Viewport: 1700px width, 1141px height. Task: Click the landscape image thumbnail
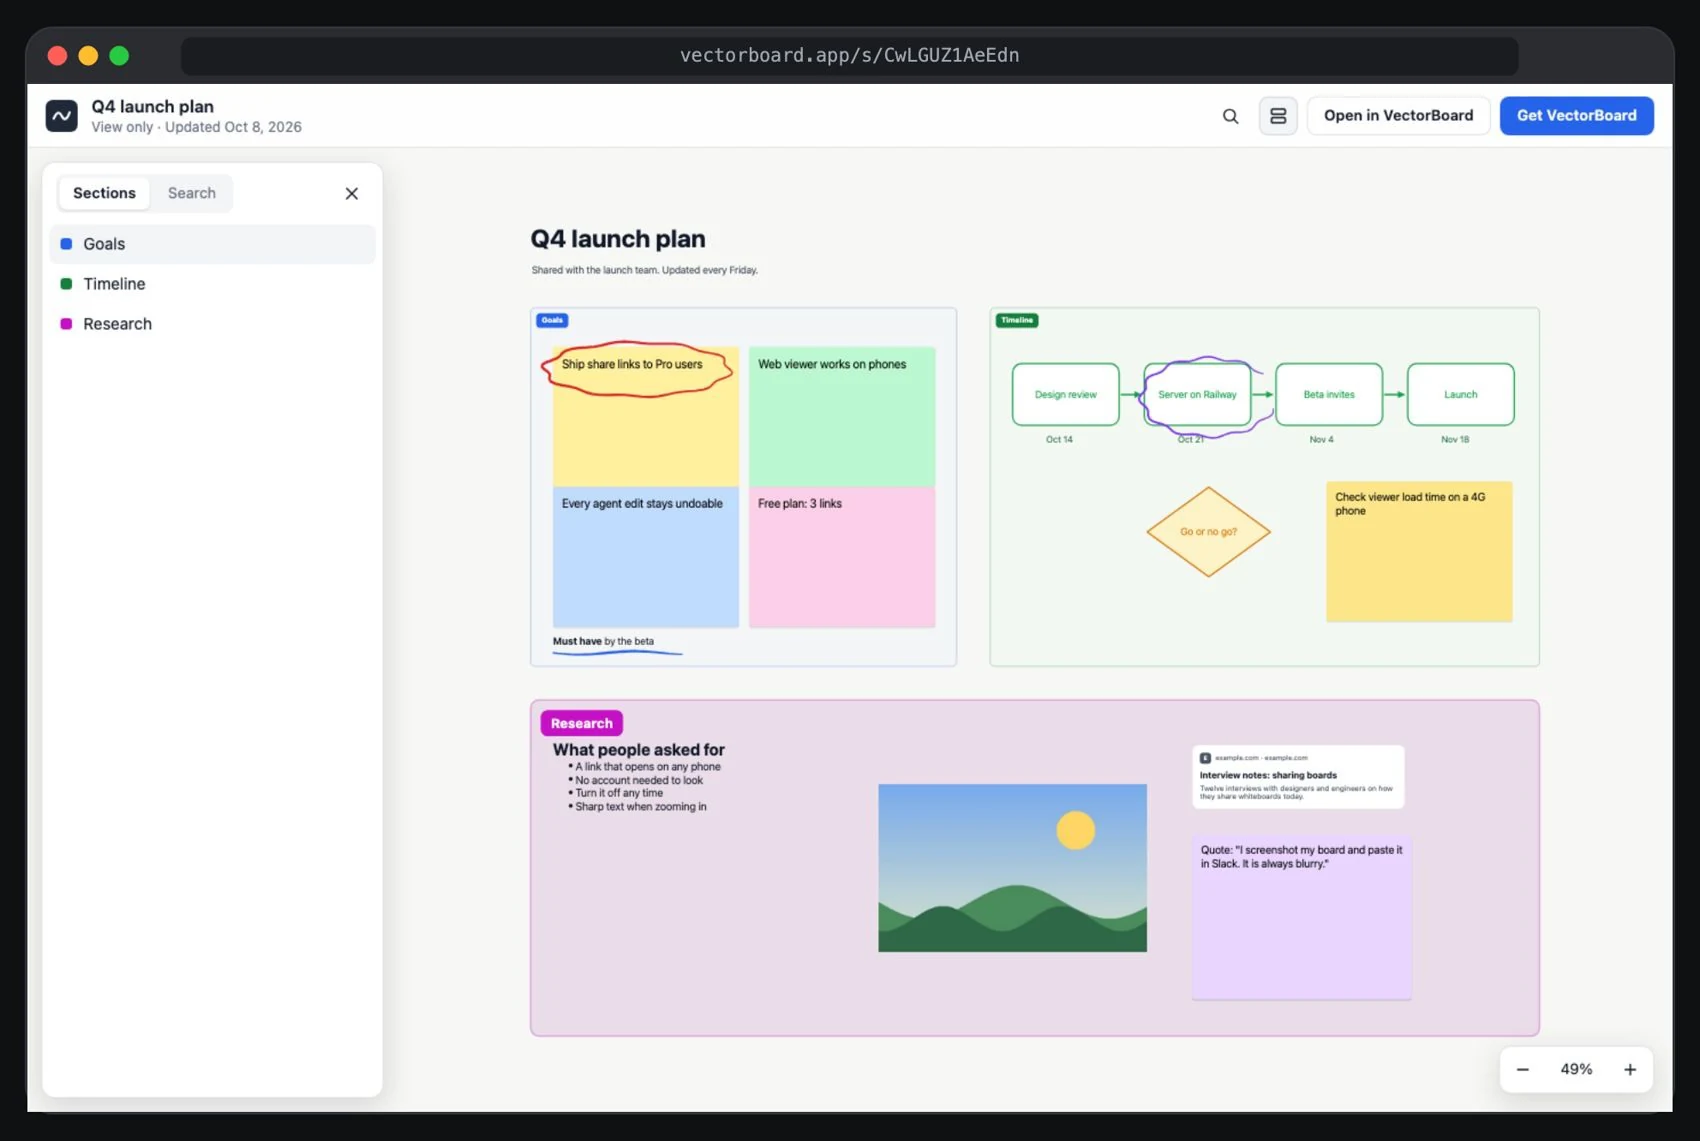[x=1012, y=868]
